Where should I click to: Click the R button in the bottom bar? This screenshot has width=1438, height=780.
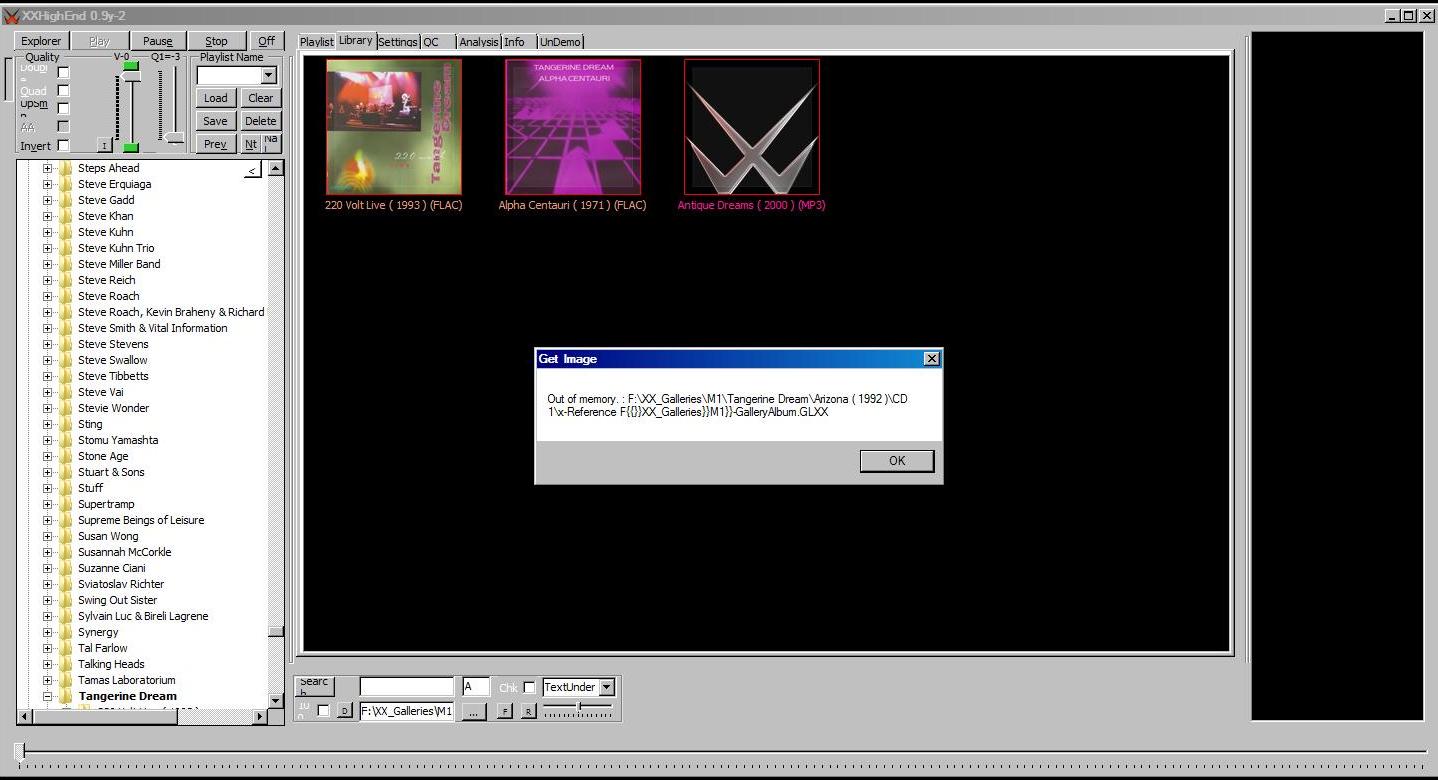pos(529,711)
